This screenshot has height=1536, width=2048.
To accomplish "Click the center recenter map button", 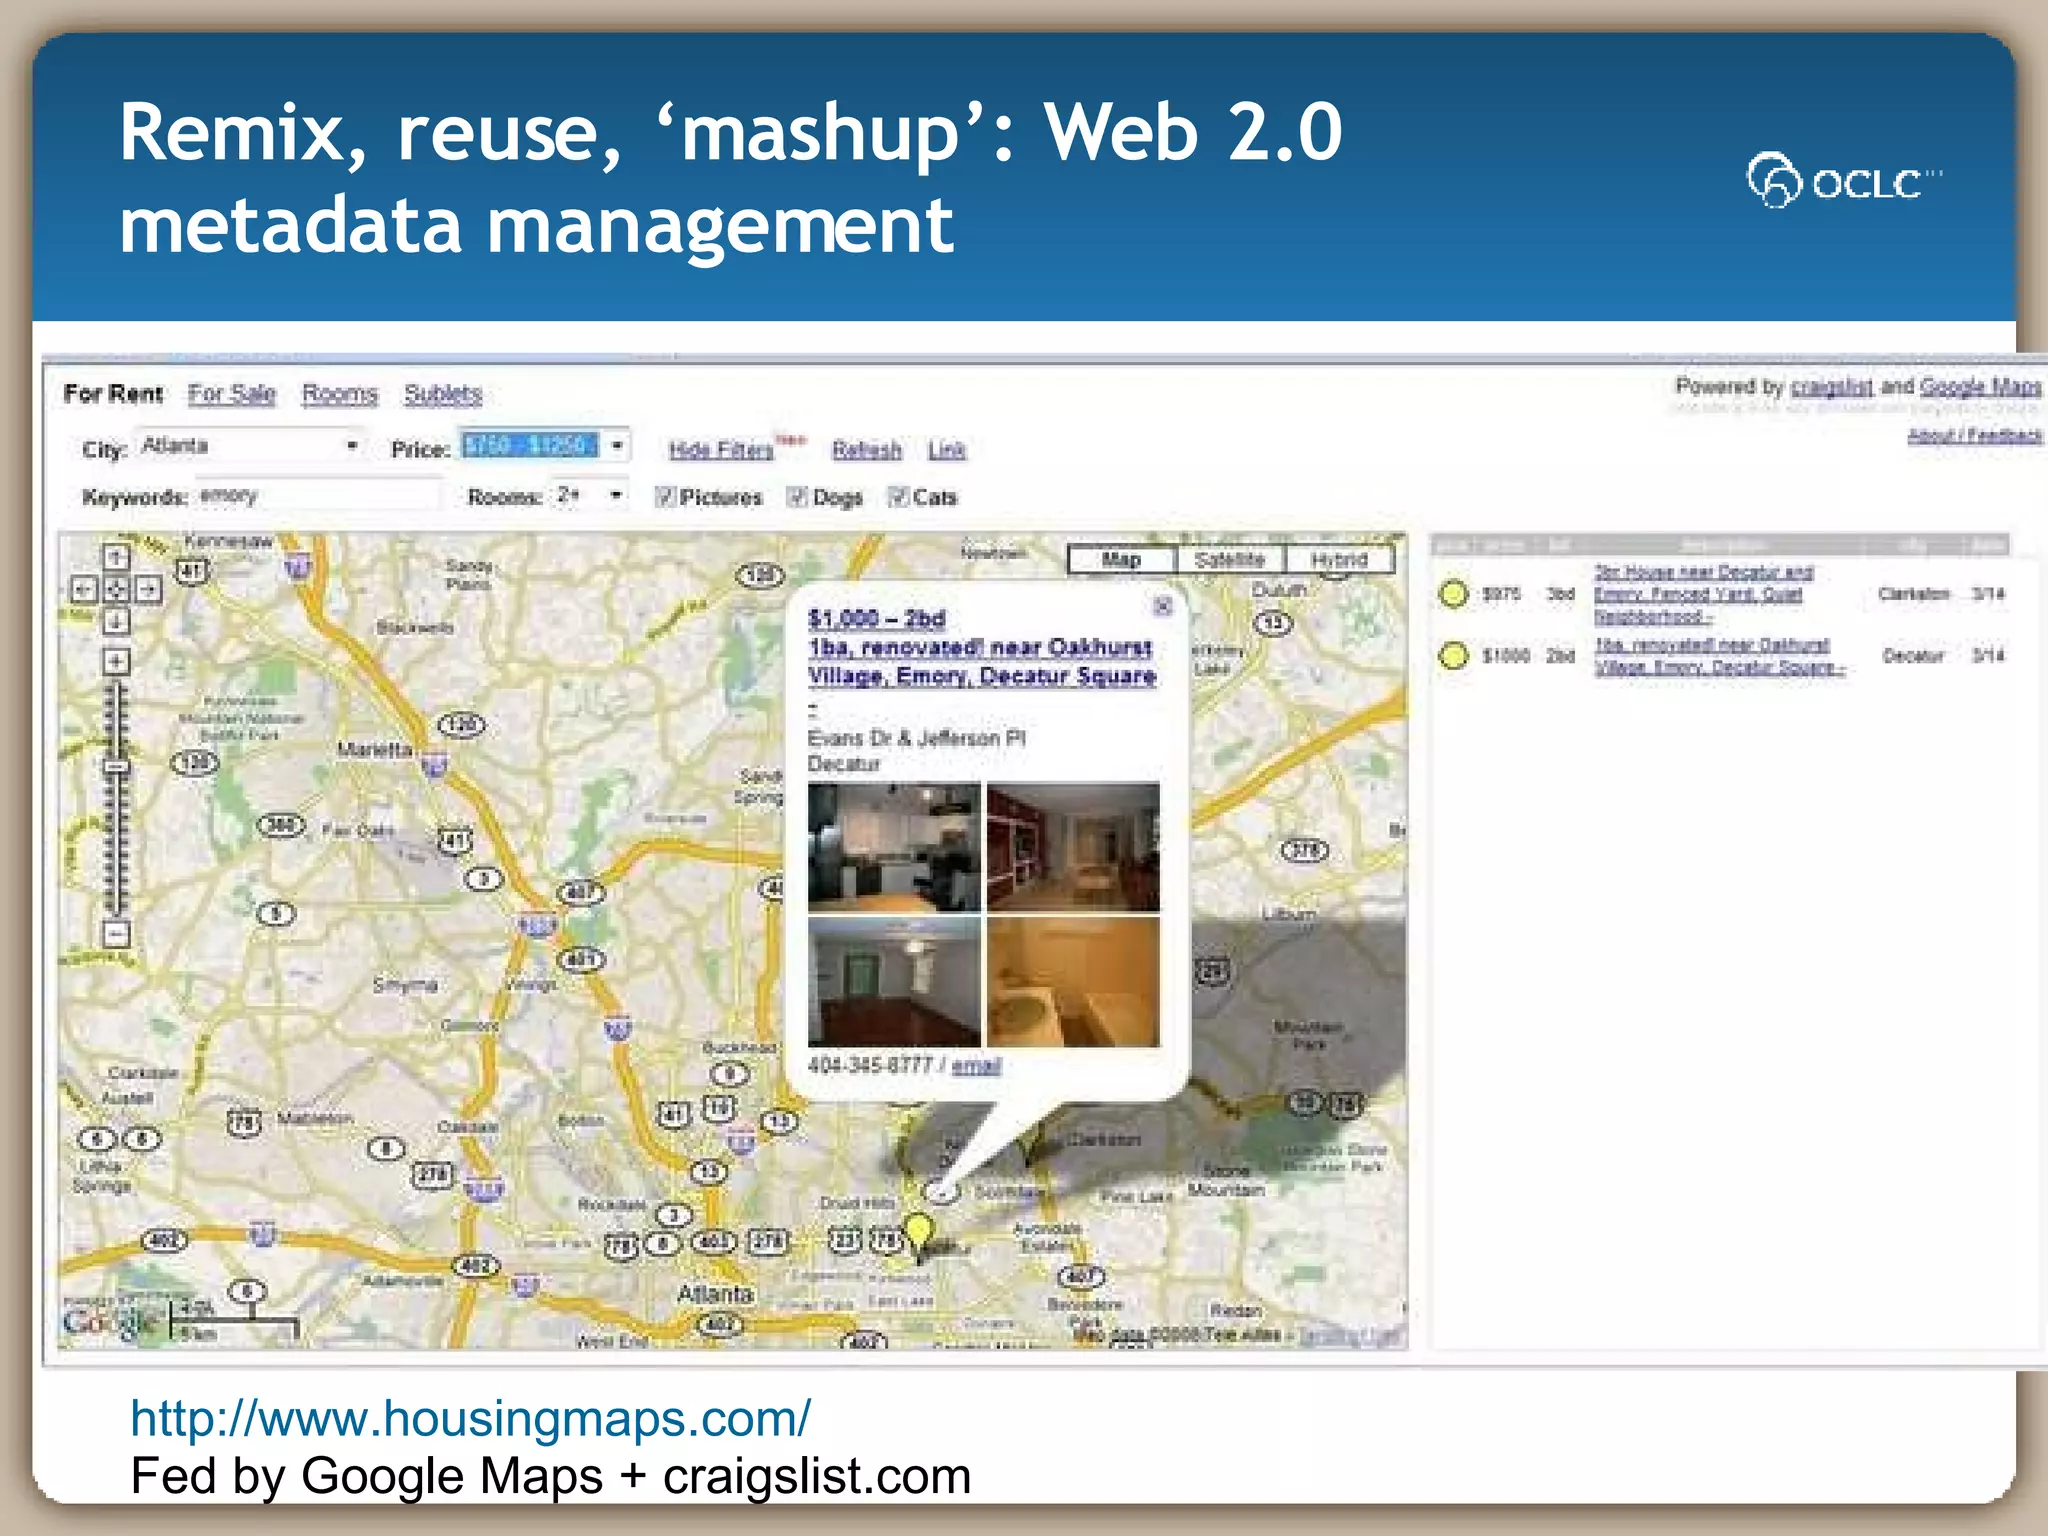I will pyautogui.click(x=117, y=589).
